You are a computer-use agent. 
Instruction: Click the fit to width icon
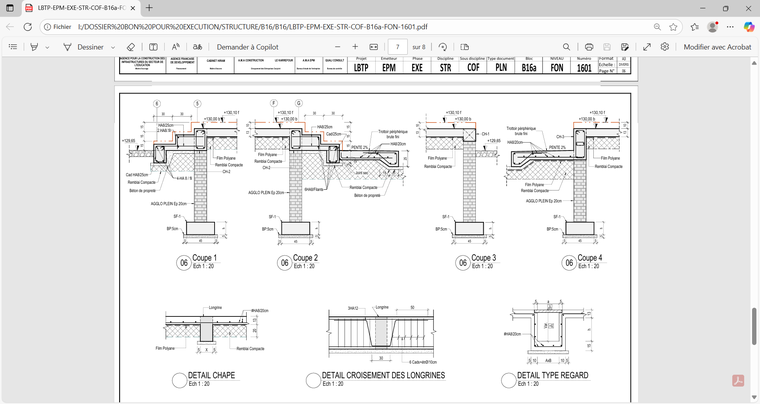click(374, 47)
